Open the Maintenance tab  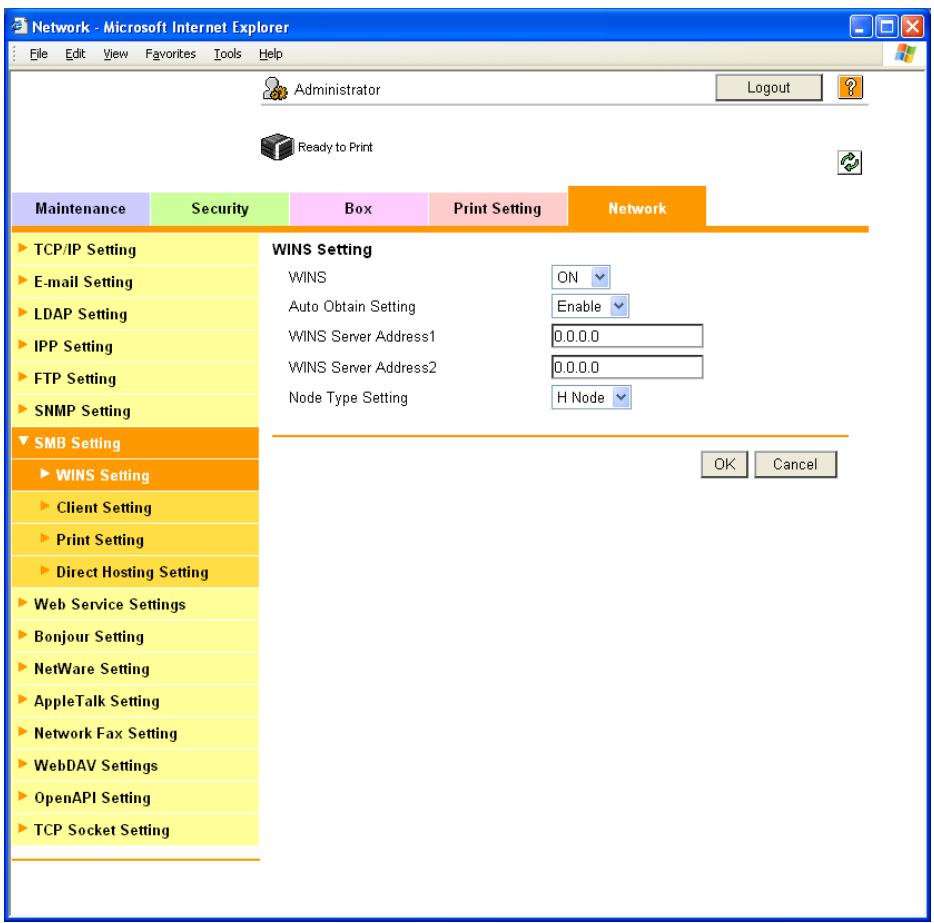pyautogui.click(x=80, y=208)
